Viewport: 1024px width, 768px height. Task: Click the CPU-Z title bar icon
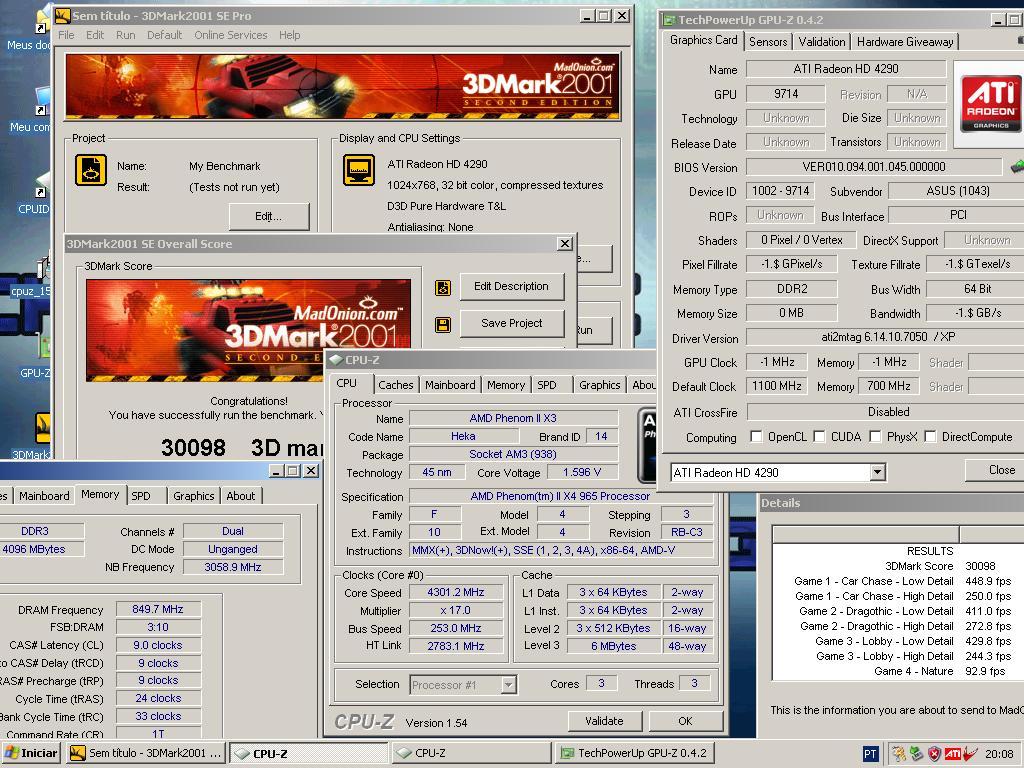click(336, 359)
